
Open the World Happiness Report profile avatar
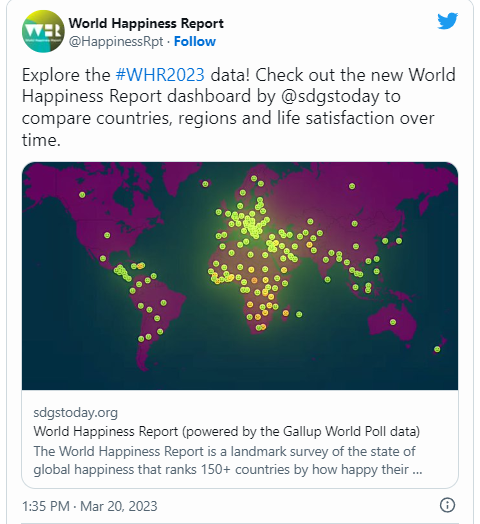click(43, 31)
